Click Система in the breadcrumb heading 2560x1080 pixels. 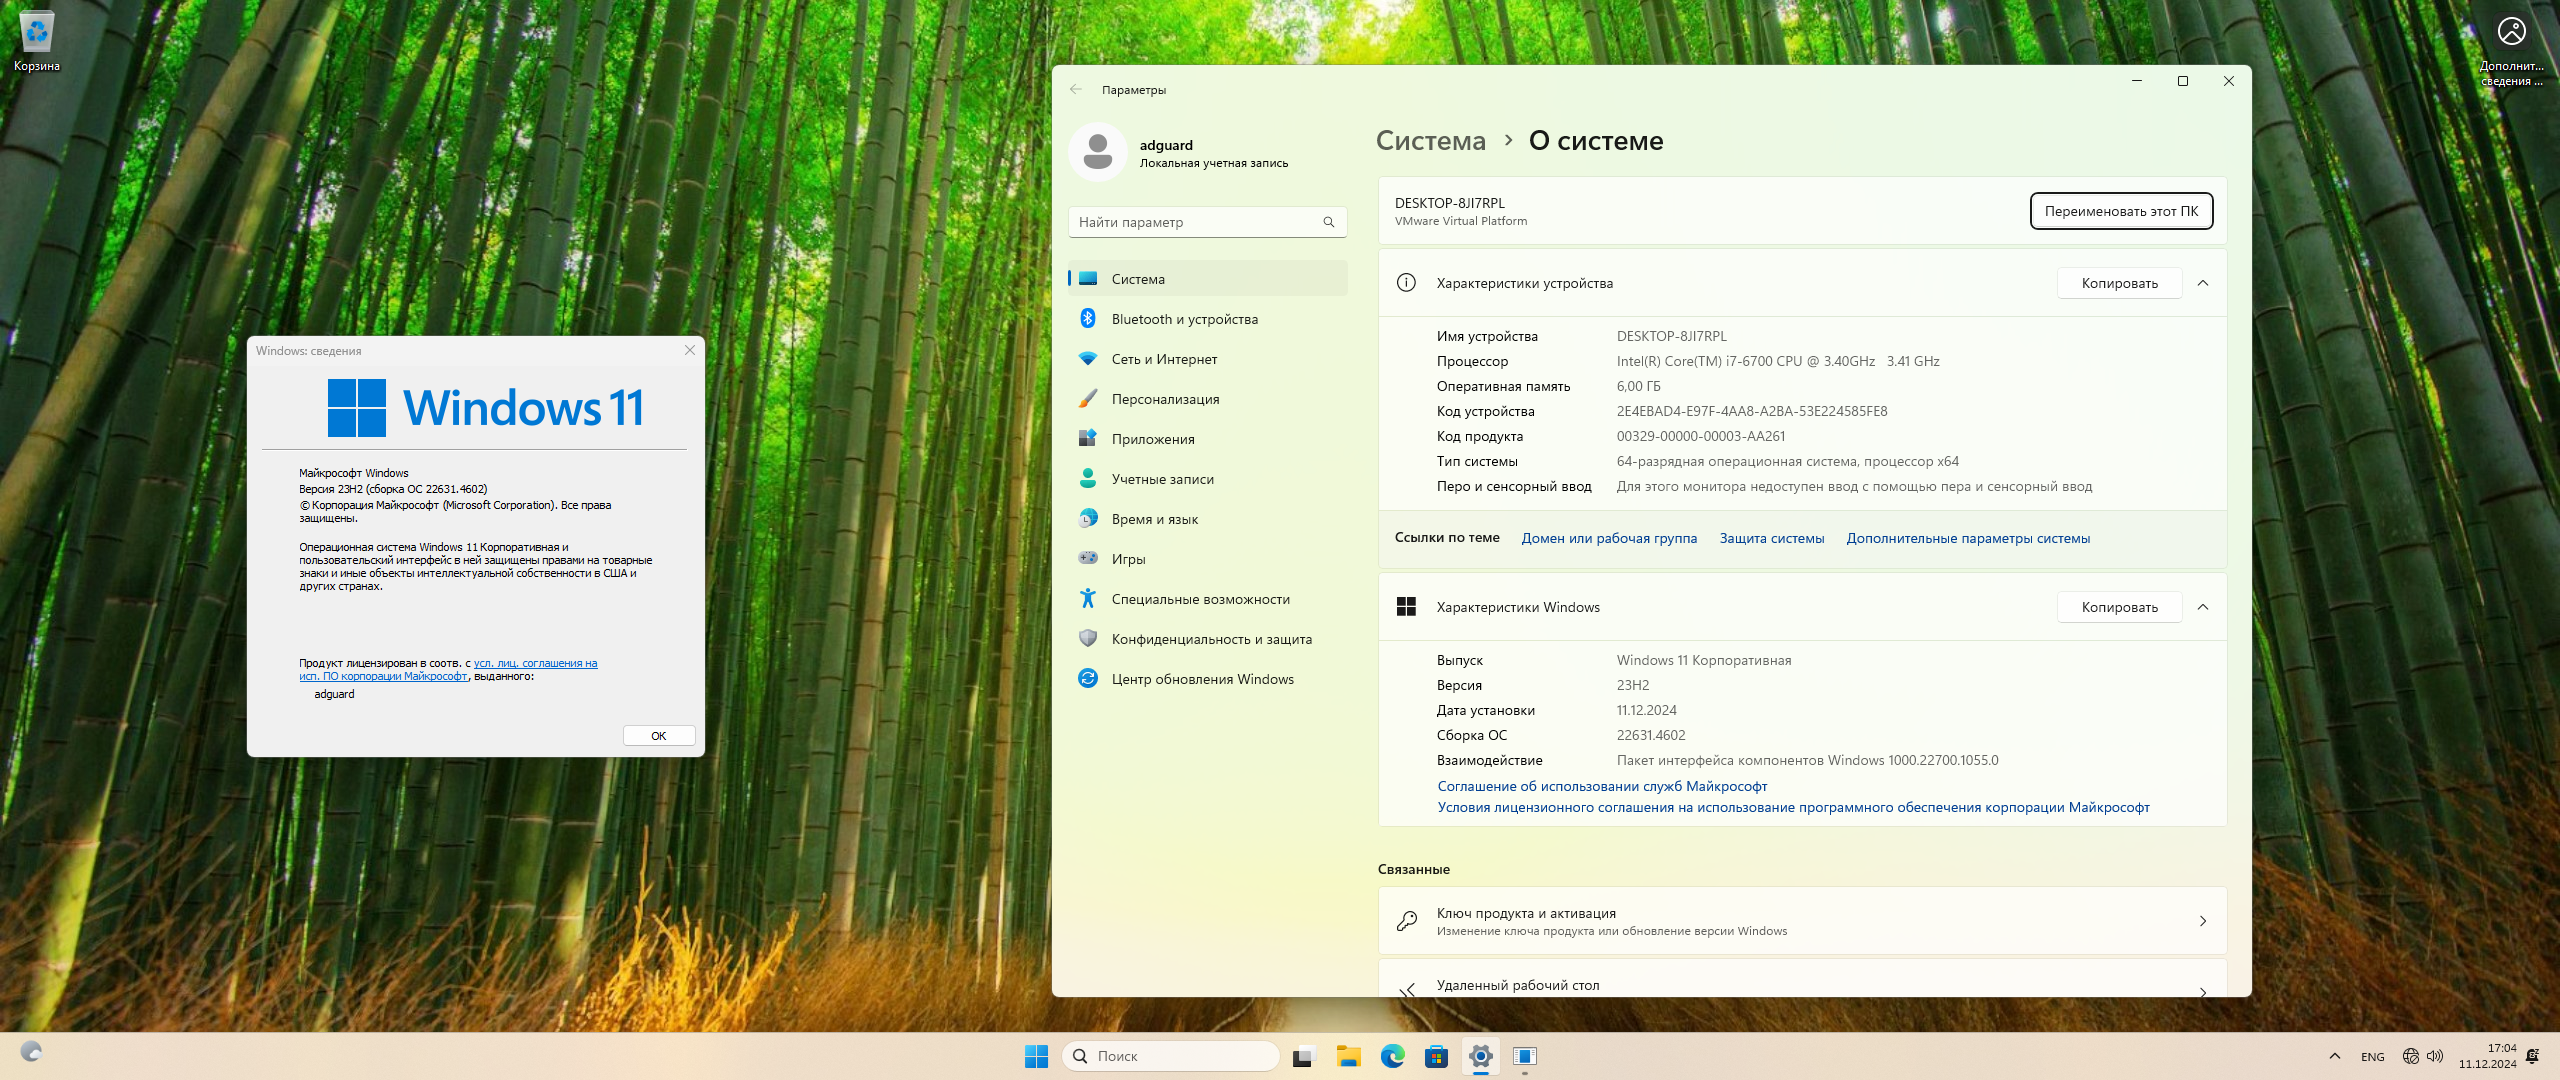click(1431, 140)
